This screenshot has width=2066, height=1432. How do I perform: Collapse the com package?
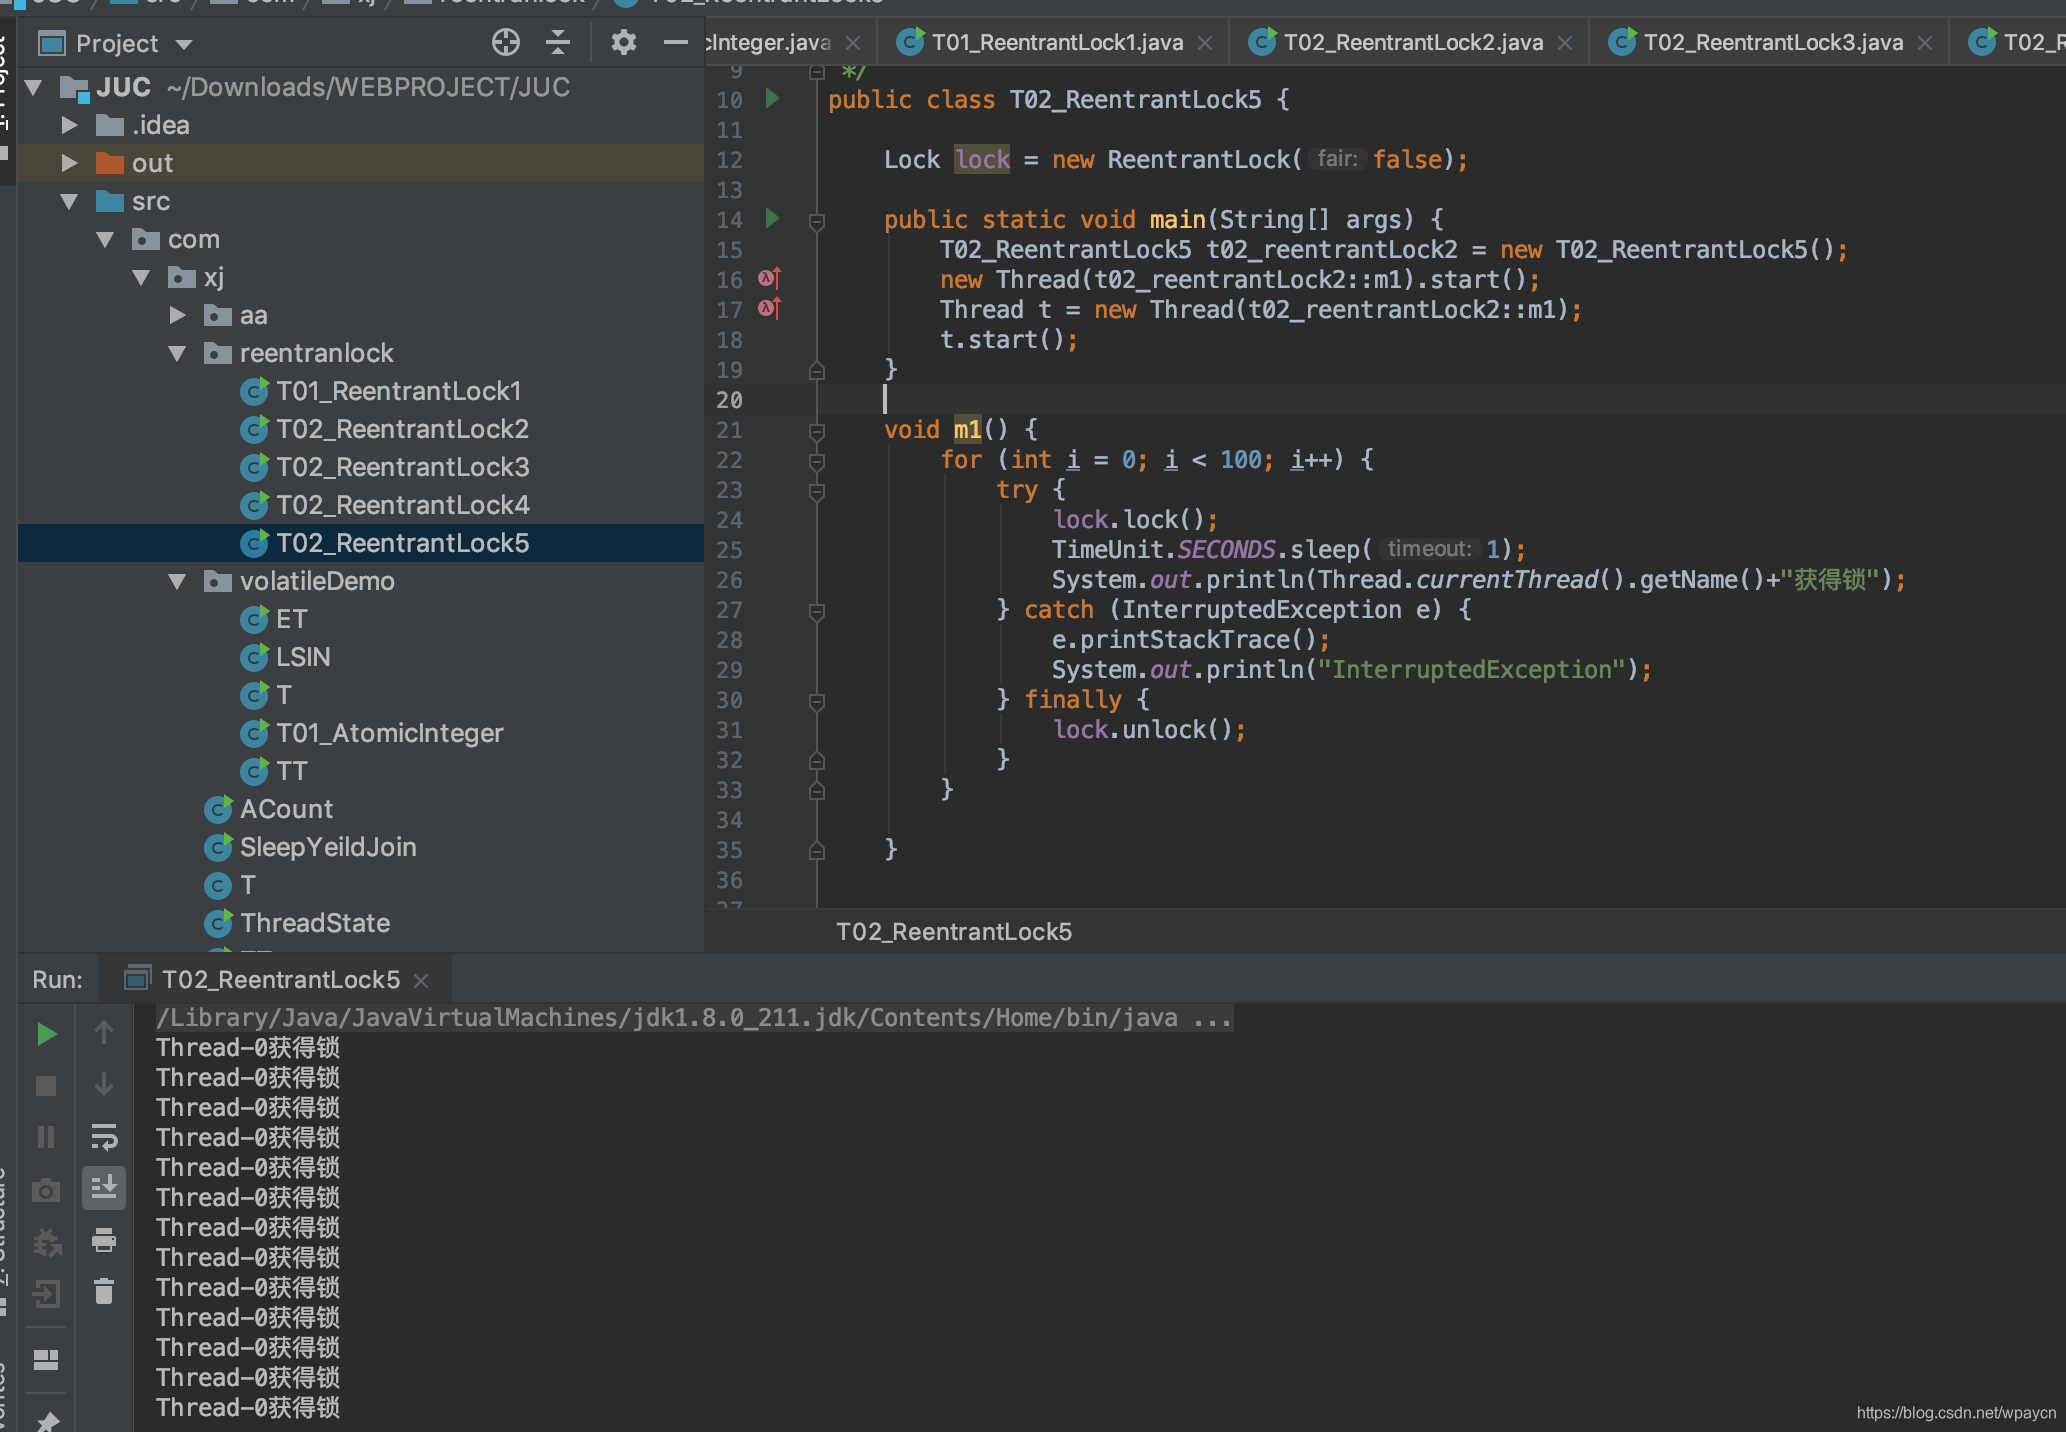point(105,239)
